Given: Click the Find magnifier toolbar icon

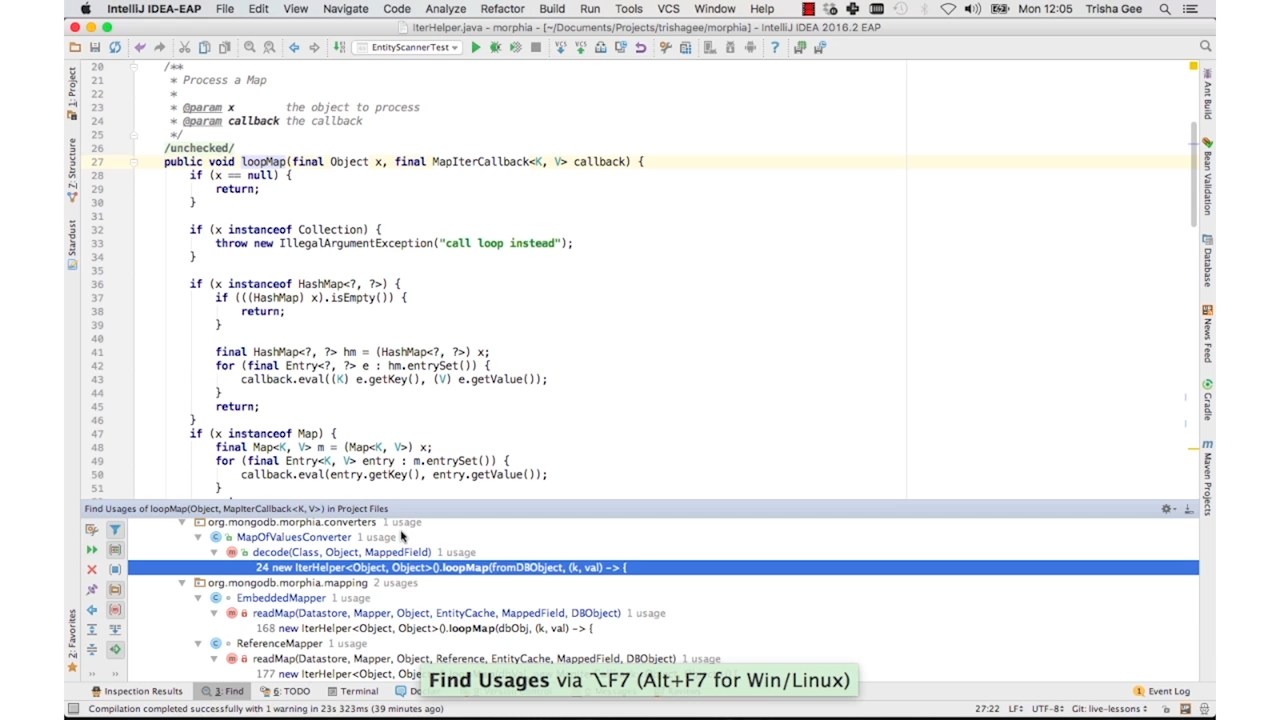Looking at the screenshot, I should pyautogui.click(x=250, y=47).
